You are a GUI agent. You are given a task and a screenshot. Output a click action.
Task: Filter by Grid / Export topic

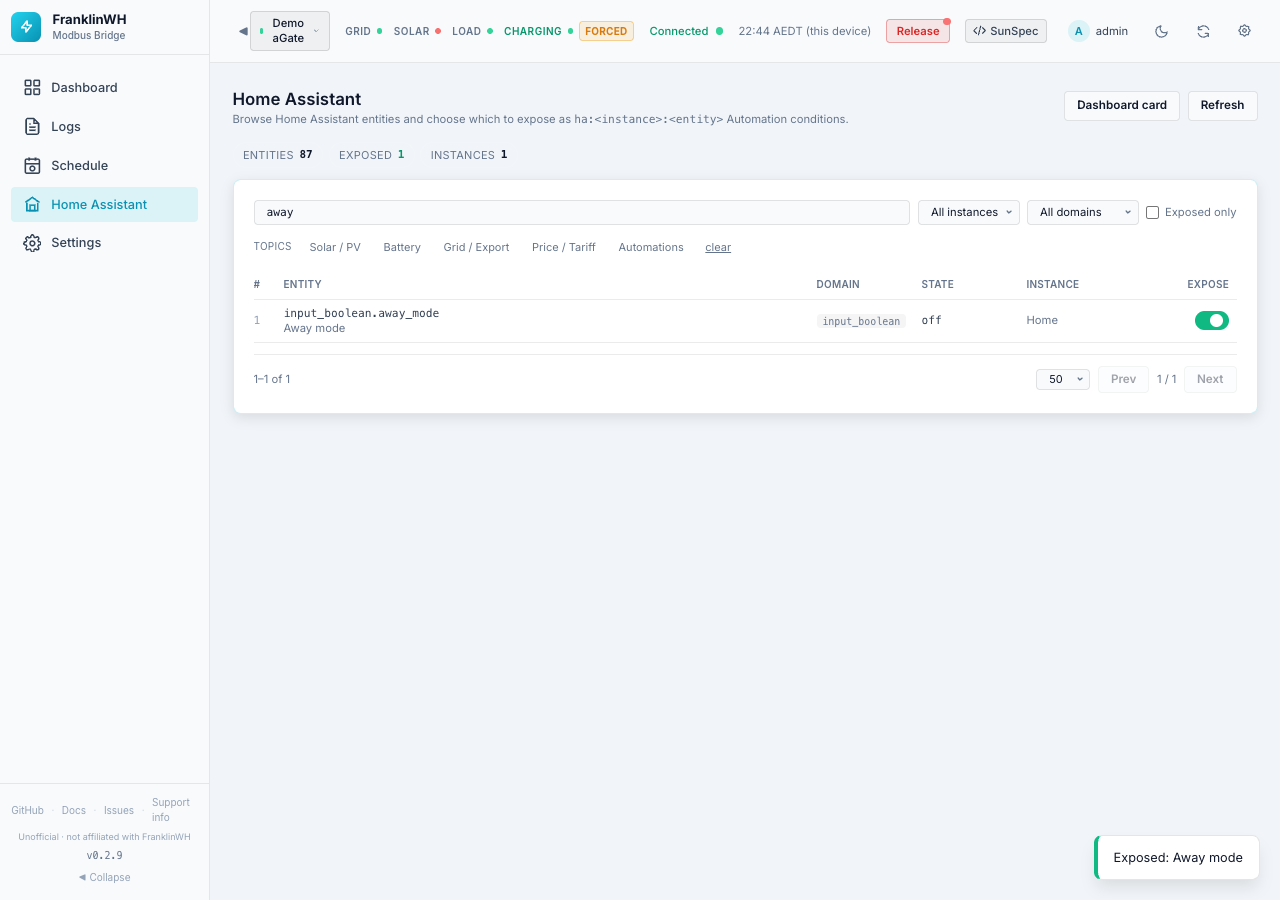coord(476,247)
